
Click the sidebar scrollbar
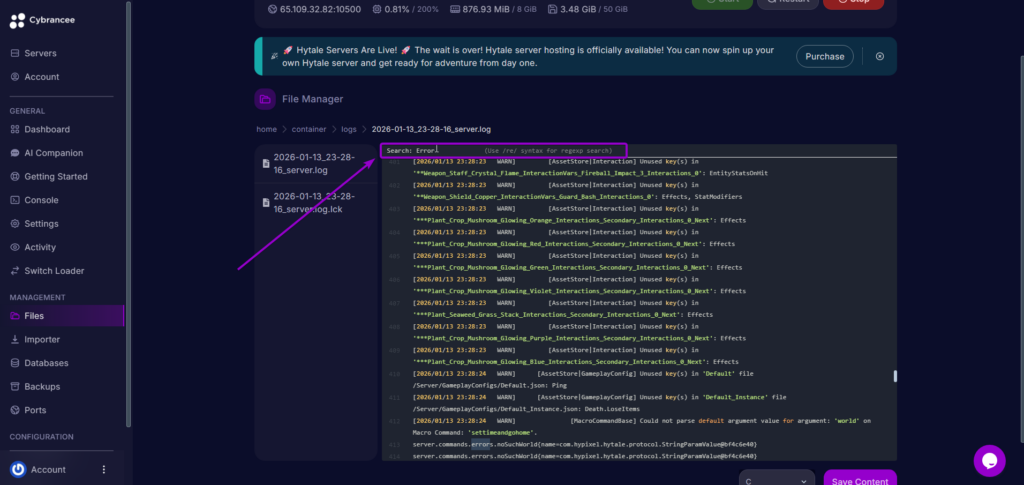click(128, 214)
